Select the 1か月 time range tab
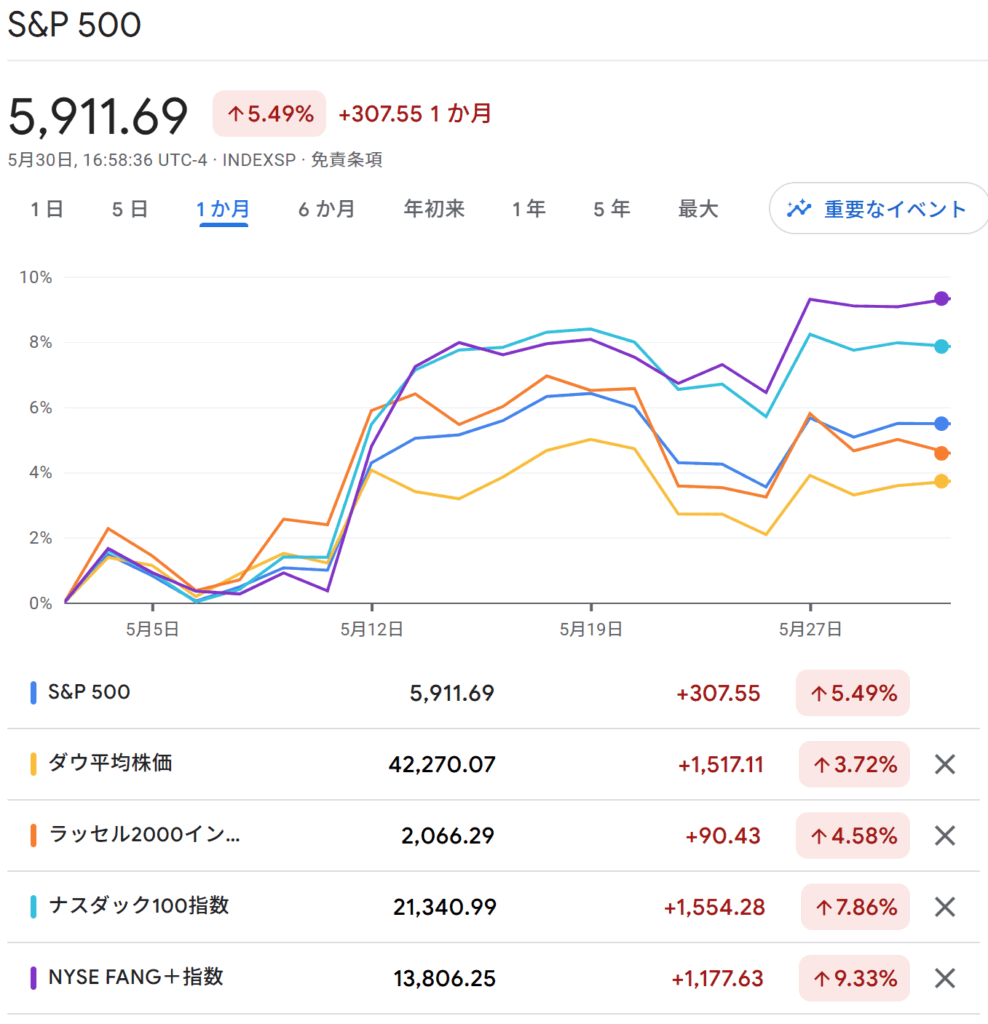This screenshot has height=1024, width=988. (223, 209)
